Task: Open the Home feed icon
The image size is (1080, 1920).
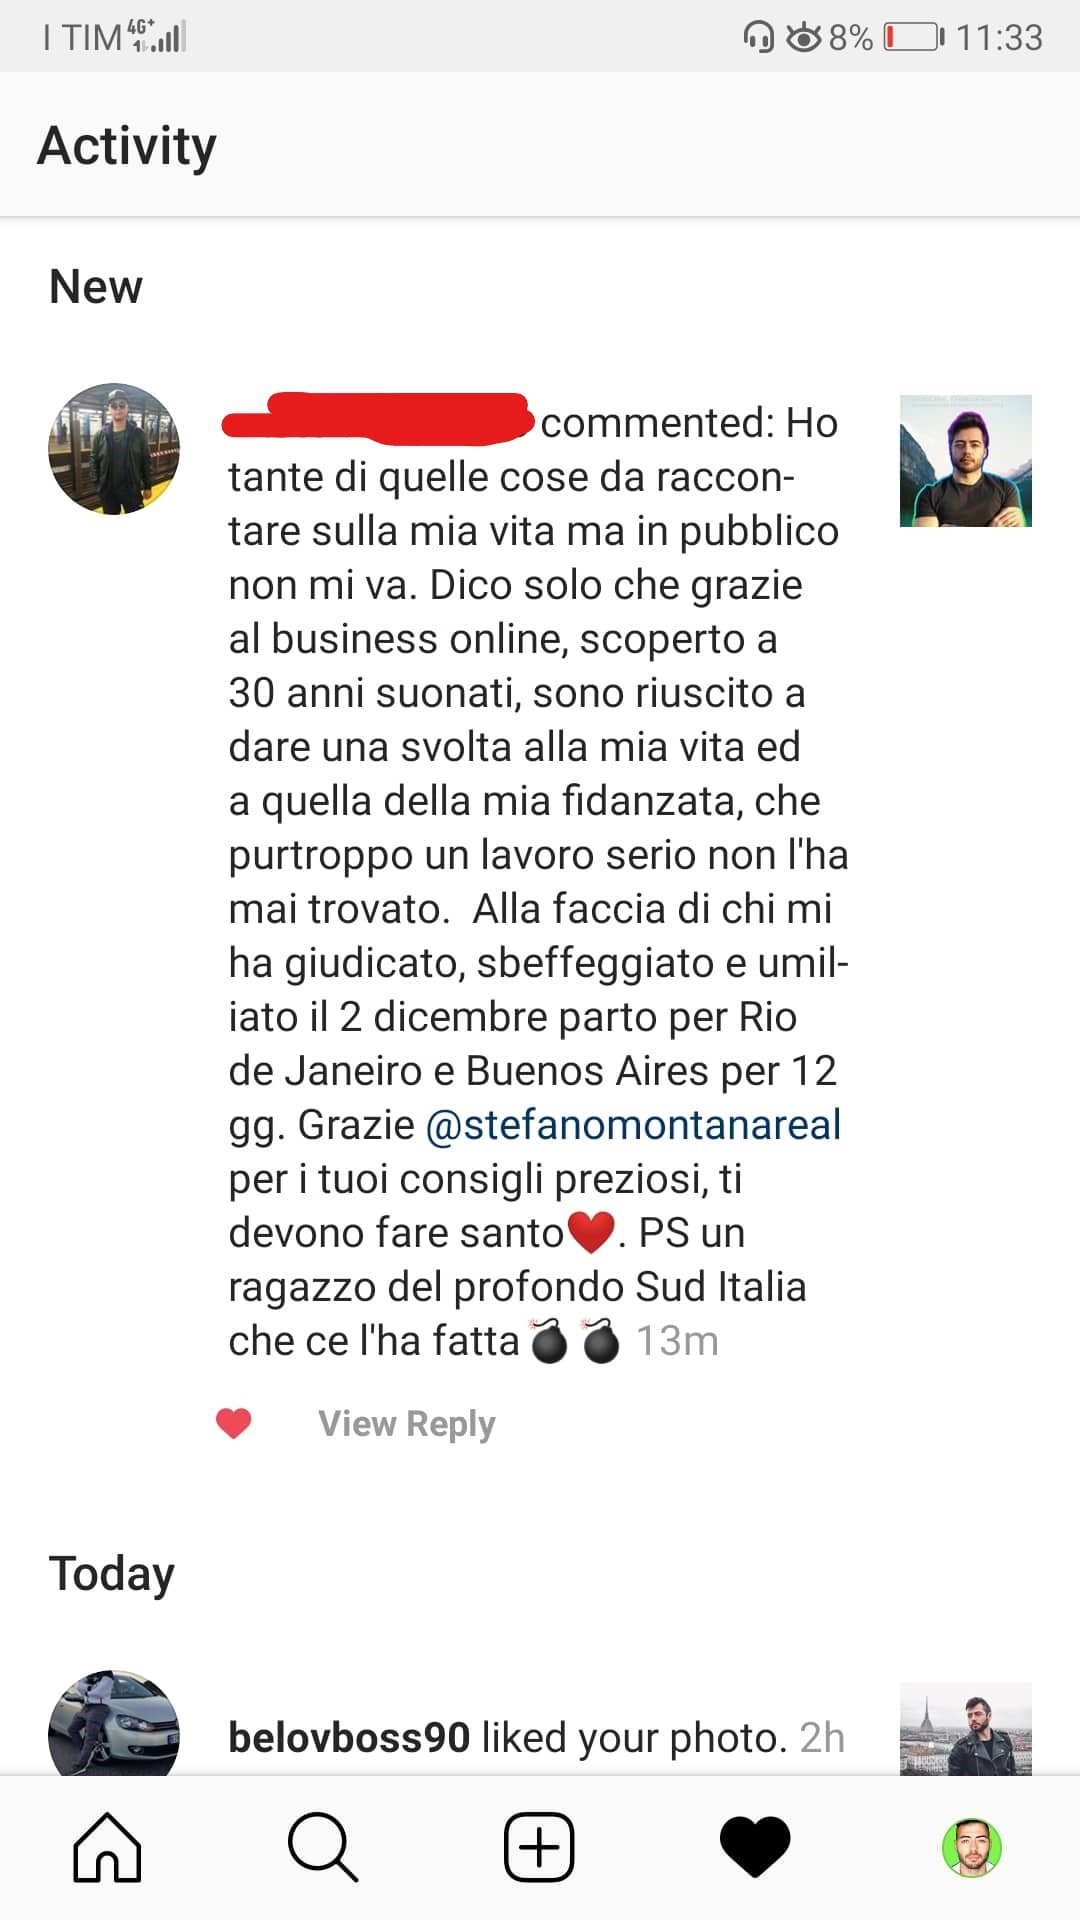Action: tap(108, 1846)
